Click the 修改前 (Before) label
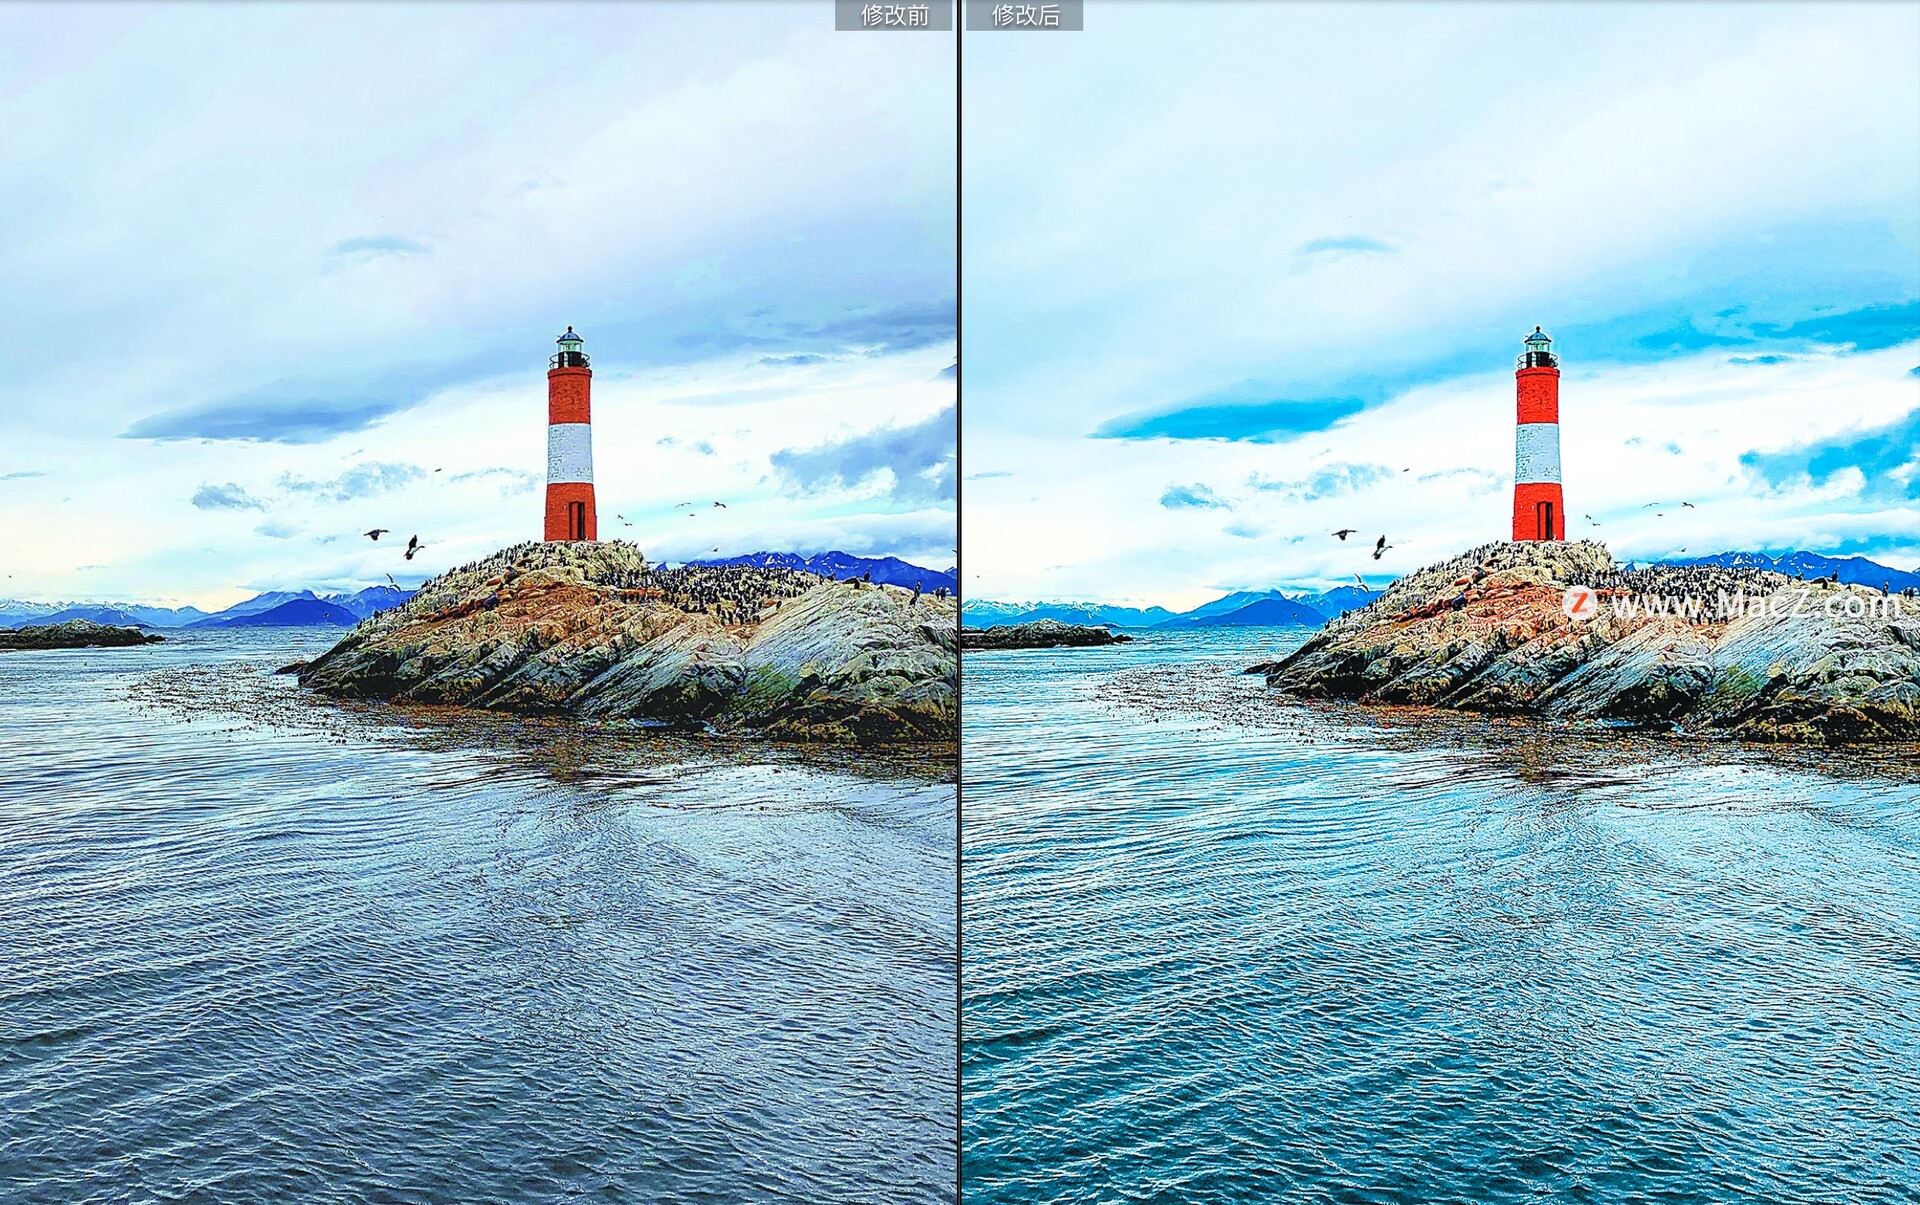 (894, 15)
